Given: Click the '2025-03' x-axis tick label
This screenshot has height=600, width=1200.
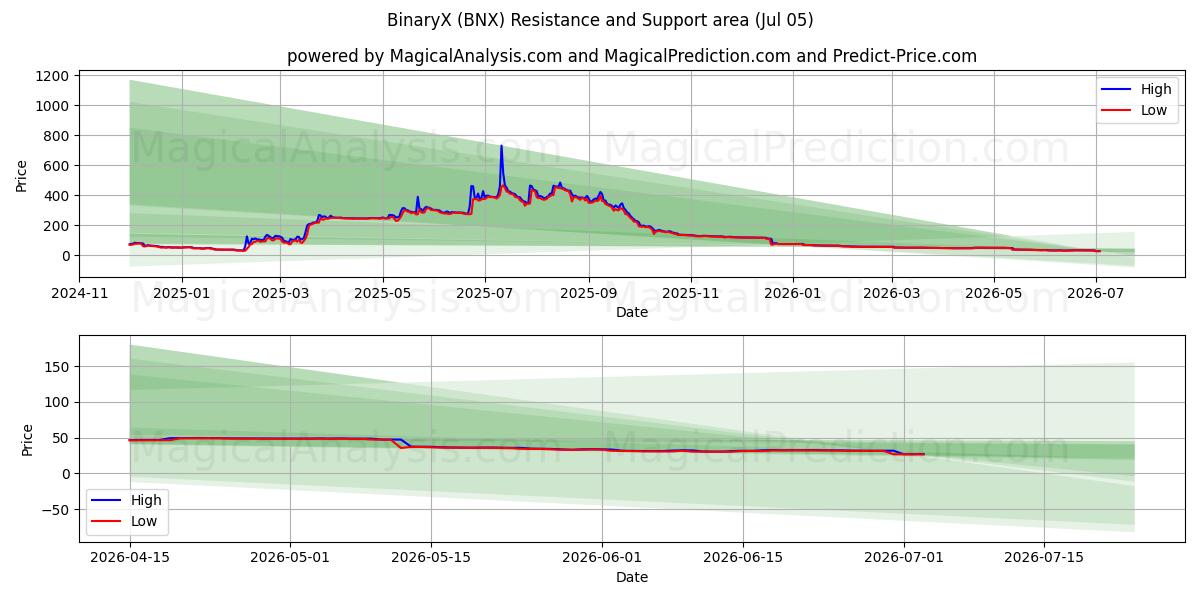Looking at the screenshot, I should click(x=280, y=294).
